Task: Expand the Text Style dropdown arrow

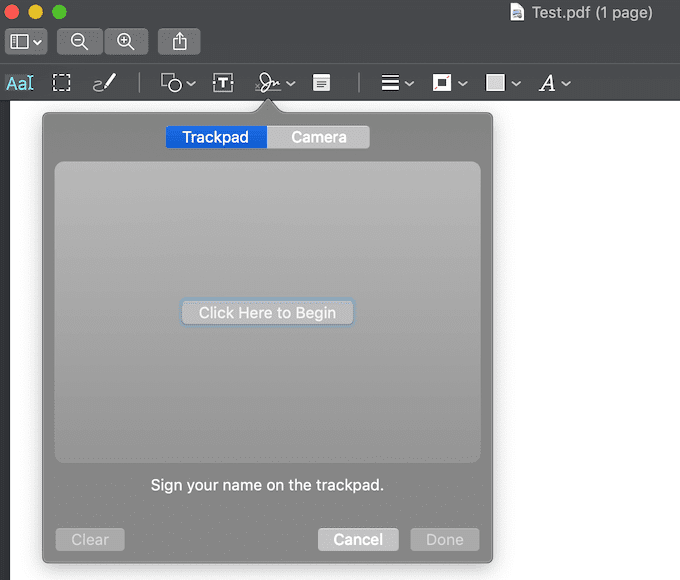Action: (x=566, y=83)
